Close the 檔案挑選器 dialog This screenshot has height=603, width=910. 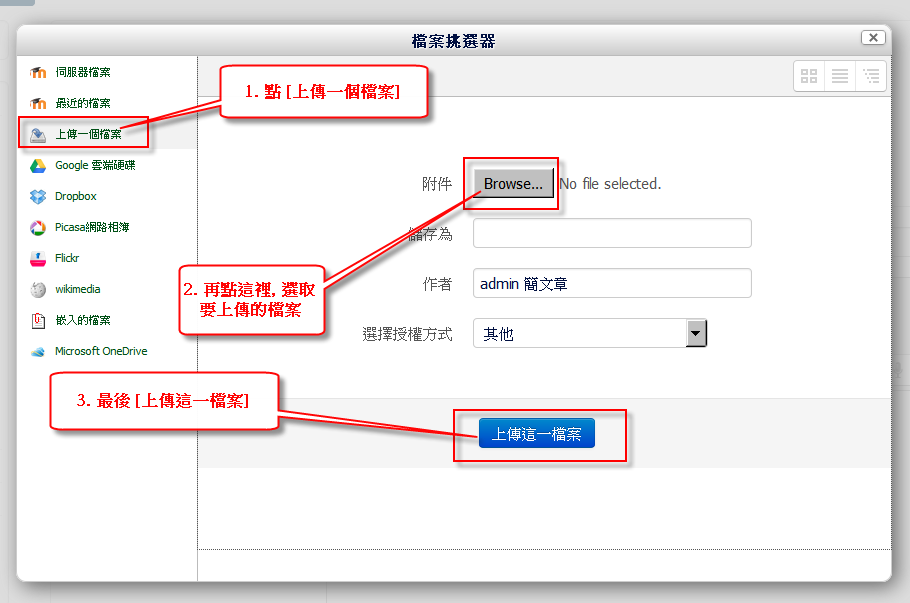(x=873, y=37)
